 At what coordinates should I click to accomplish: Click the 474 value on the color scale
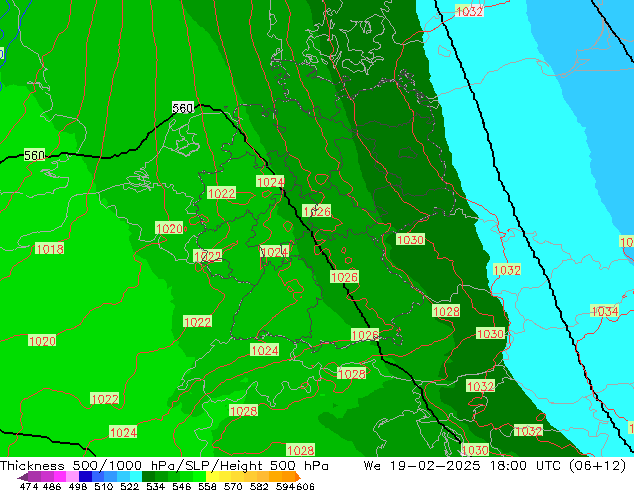coord(29,486)
